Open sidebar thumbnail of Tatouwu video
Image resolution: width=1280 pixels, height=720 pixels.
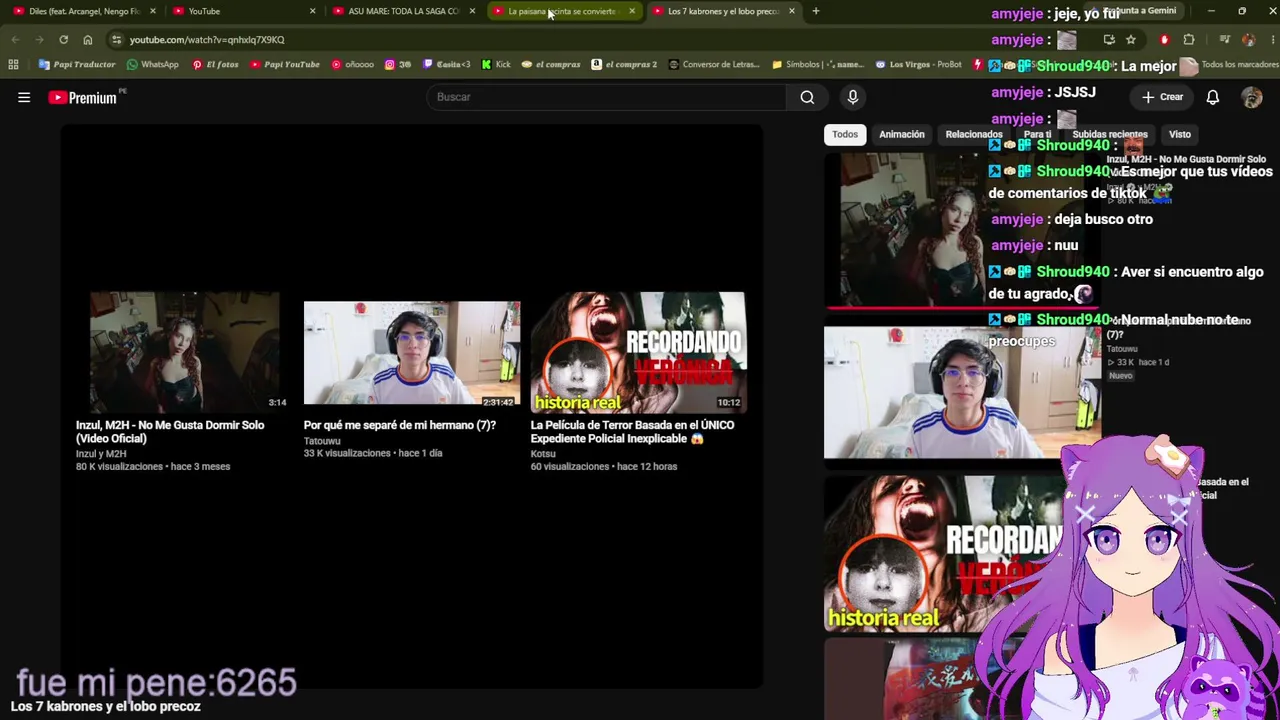point(960,392)
